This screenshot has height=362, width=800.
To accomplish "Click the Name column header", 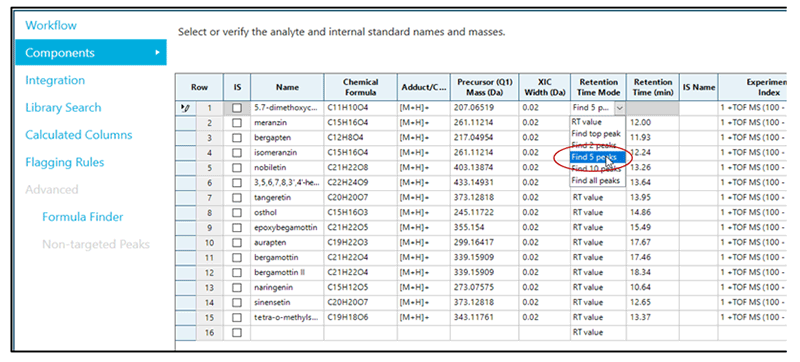I will pyautogui.click(x=287, y=87).
